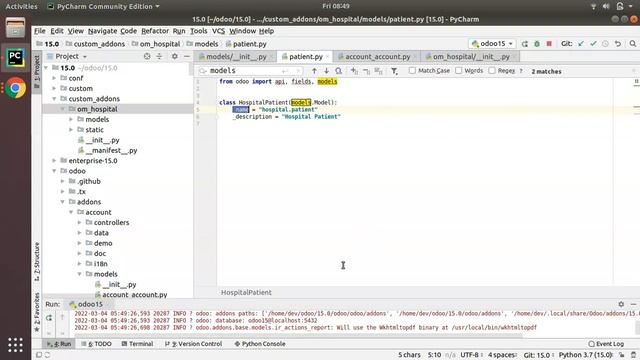This screenshot has width=640, height=360.
Task: Click the search filter funnel icon
Action: 394,71
